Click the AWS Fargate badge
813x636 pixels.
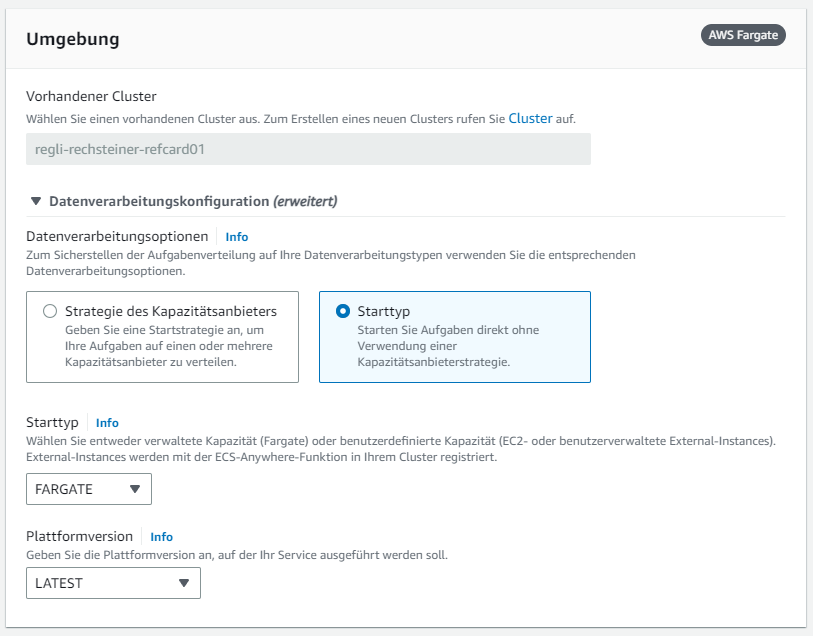click(x=743, y=35)
